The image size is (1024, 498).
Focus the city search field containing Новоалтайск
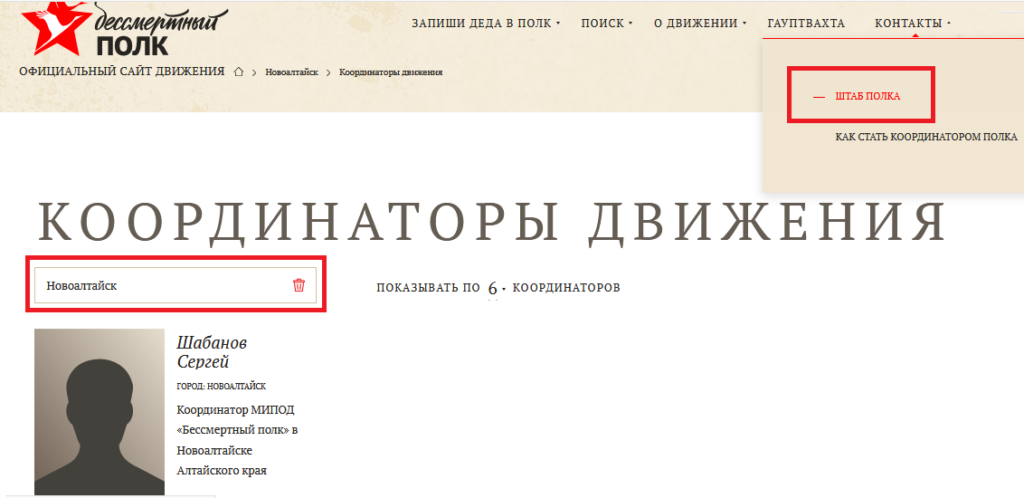click(160, 285)
